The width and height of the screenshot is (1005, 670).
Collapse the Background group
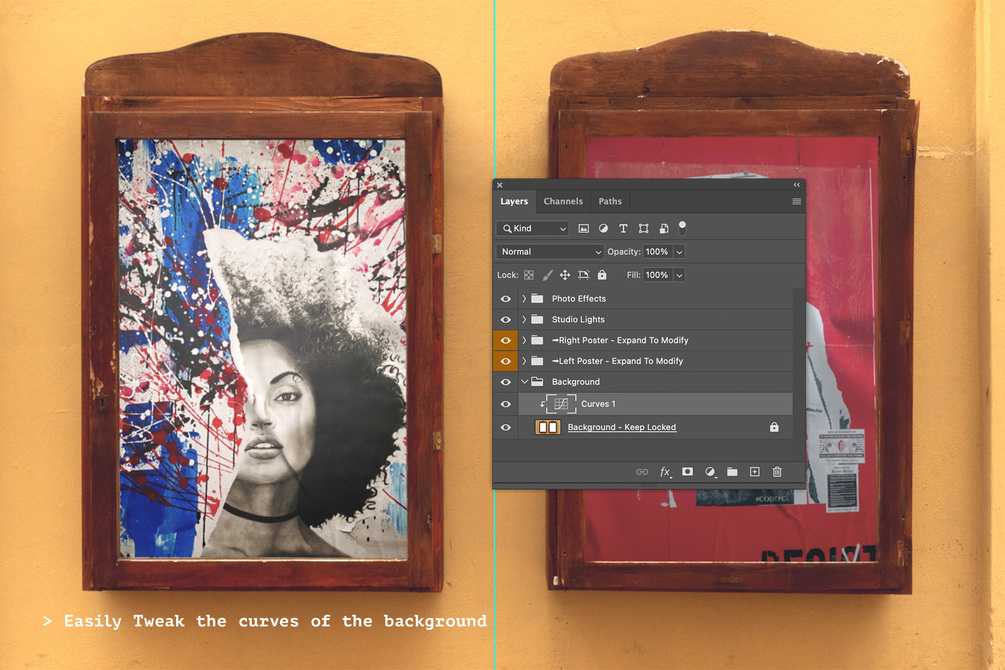pyautogui.click(x=524, y=382)
